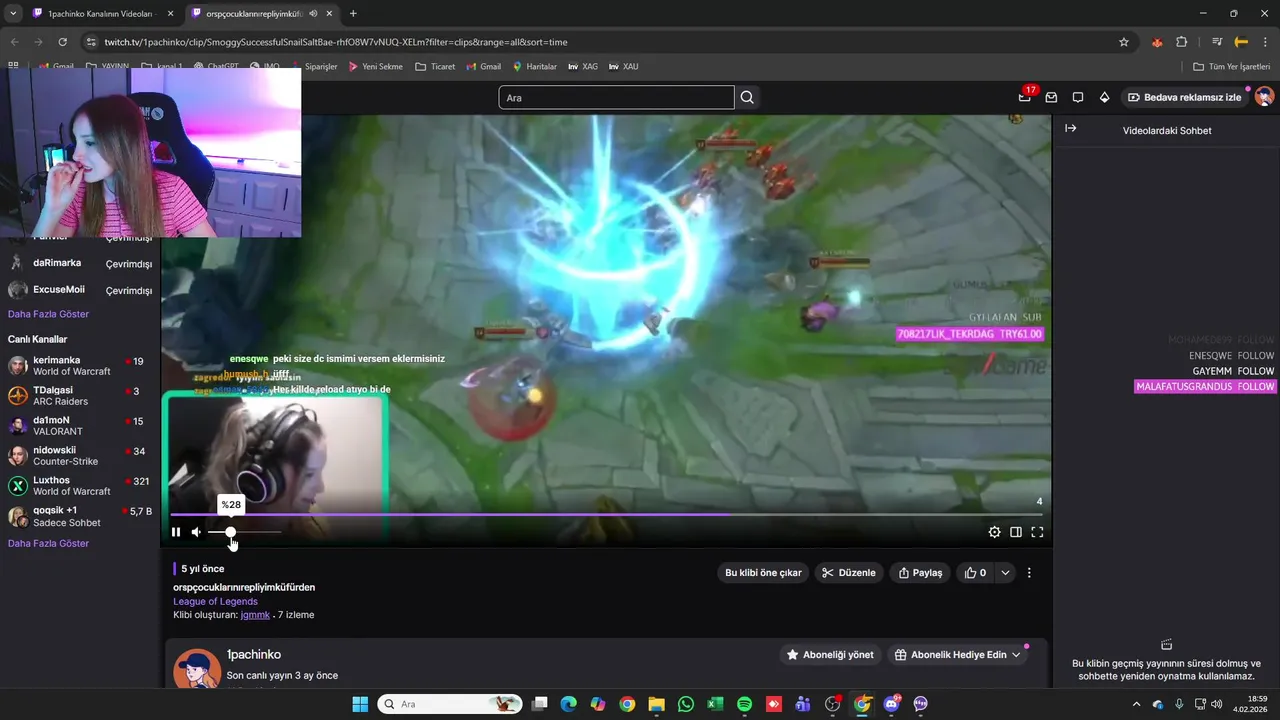Open nidowskii Counter-Strike channel
The width and height of the screenshot is (1280, 720).
point(80,456)
